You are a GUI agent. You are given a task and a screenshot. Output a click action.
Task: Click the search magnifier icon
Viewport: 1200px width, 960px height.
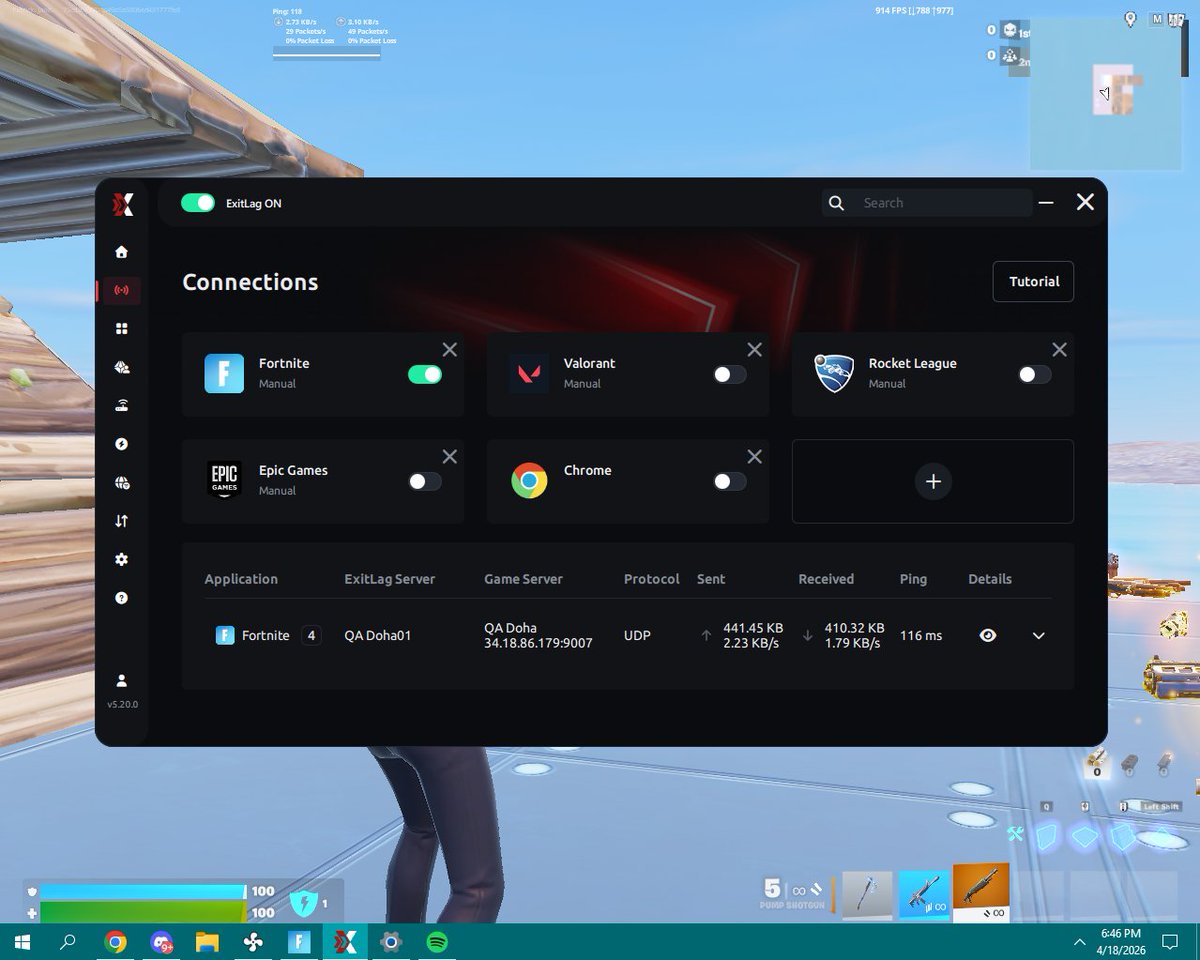837,203
